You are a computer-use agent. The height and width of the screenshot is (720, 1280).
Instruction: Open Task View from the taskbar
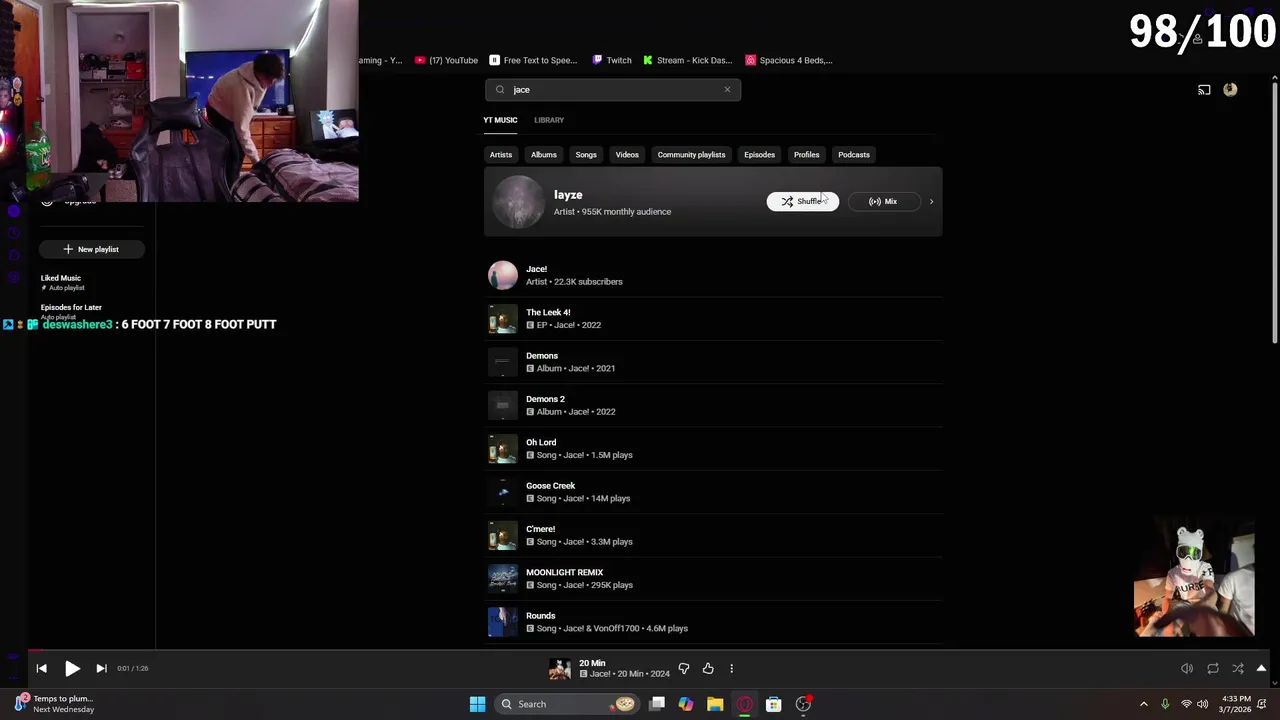pyautogui.click(x=657, y=704)
